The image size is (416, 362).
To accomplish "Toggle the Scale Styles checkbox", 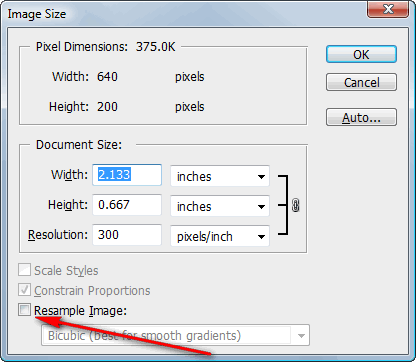I will [x=24, y=270].
